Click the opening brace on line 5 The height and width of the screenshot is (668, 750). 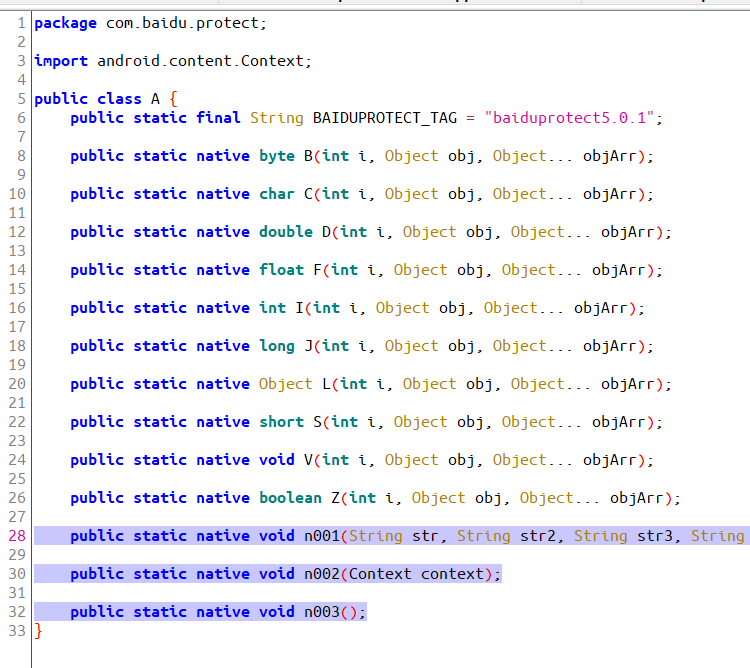tap(173, 99)
